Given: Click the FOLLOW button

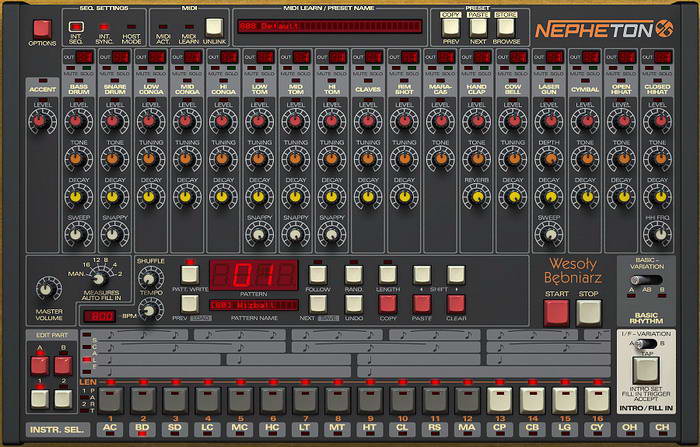Looking at the screenshot, I should [318, 274].
